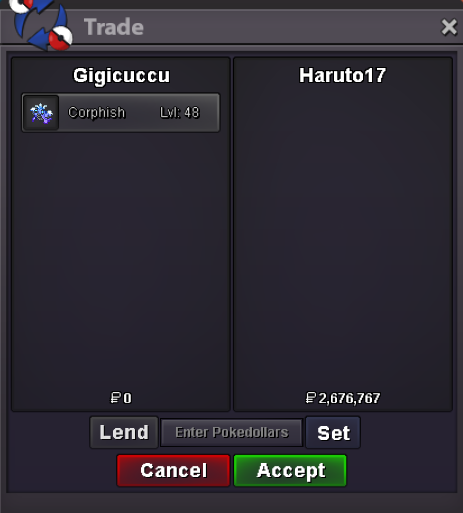Click the Haruto17 player name

coord(342,75)
